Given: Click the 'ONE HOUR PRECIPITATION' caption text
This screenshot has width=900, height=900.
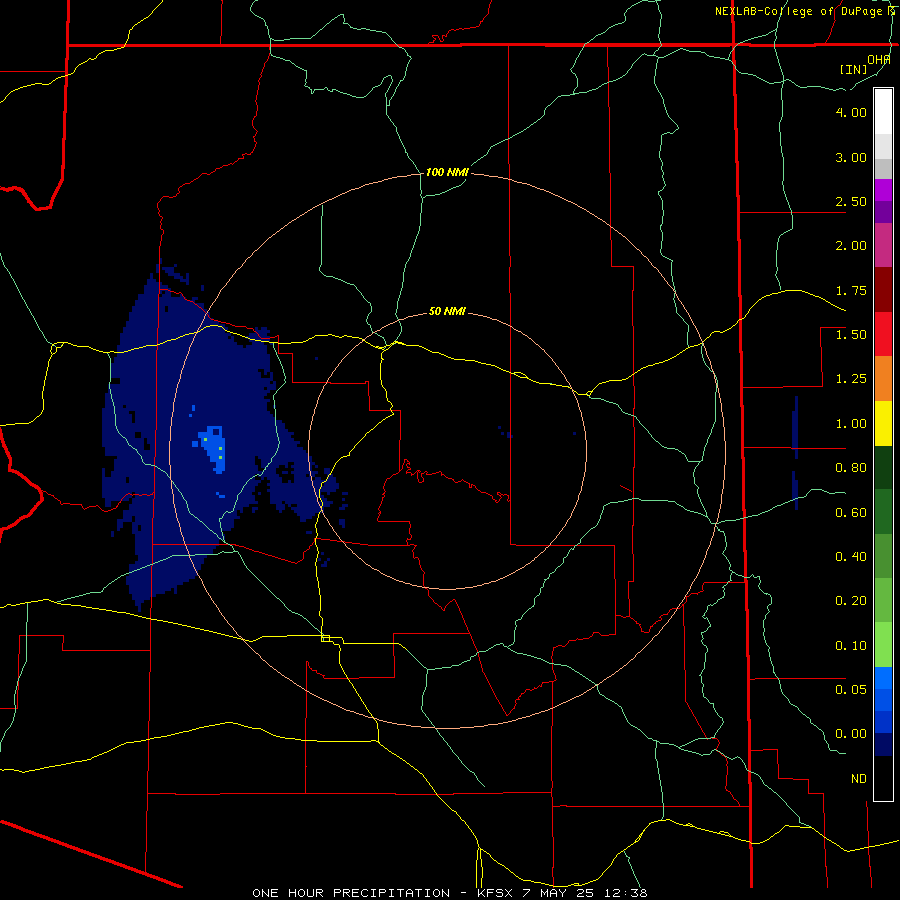Looking at the screenshot, I should 351,893.
